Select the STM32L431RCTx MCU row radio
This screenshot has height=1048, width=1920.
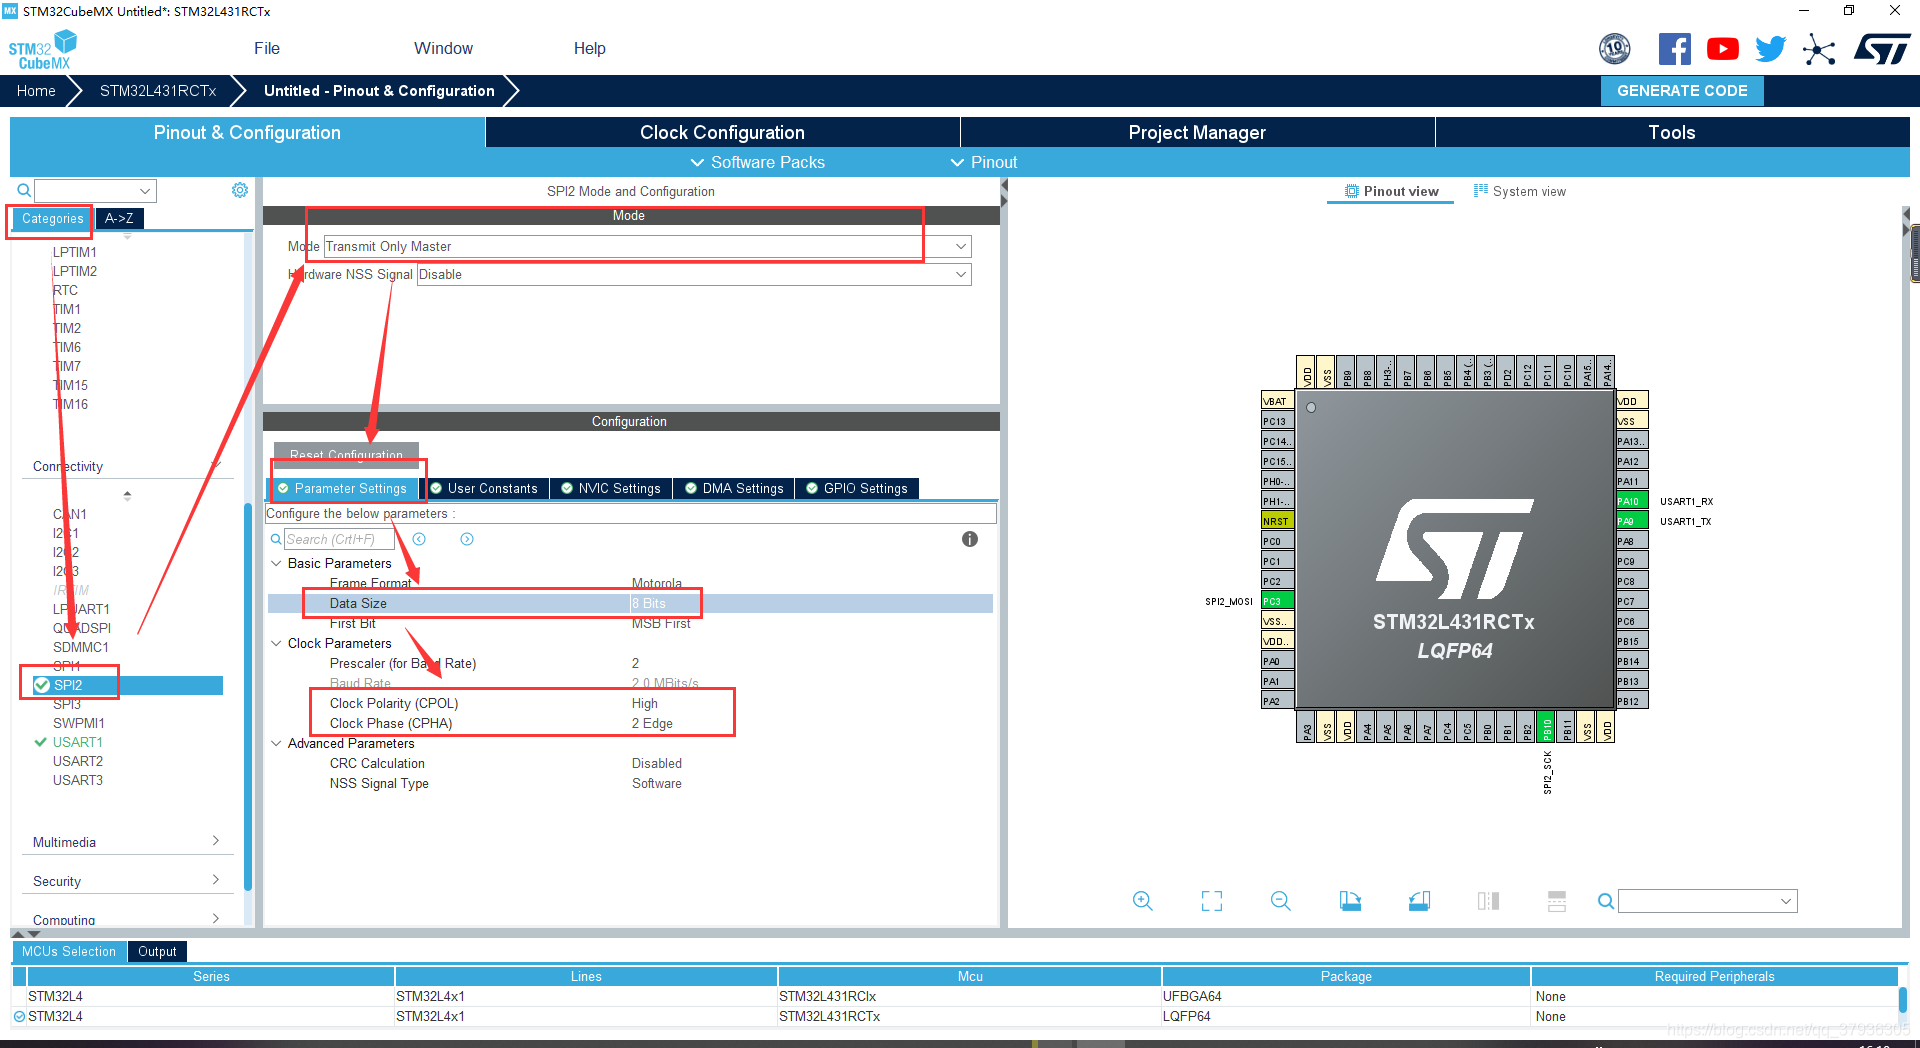click(19, 1016)
